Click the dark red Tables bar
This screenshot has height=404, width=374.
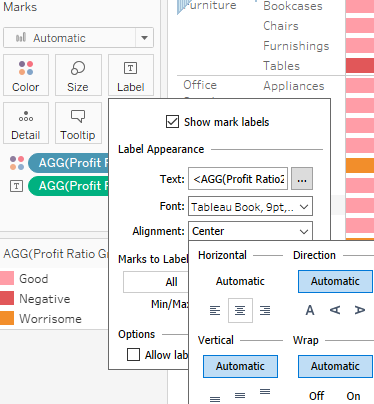360,66
